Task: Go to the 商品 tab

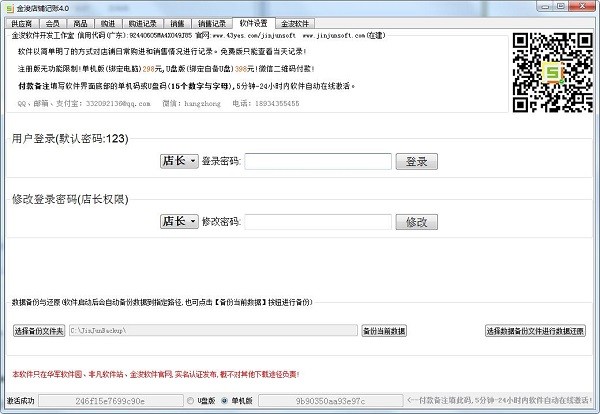Action: point(80,21)
